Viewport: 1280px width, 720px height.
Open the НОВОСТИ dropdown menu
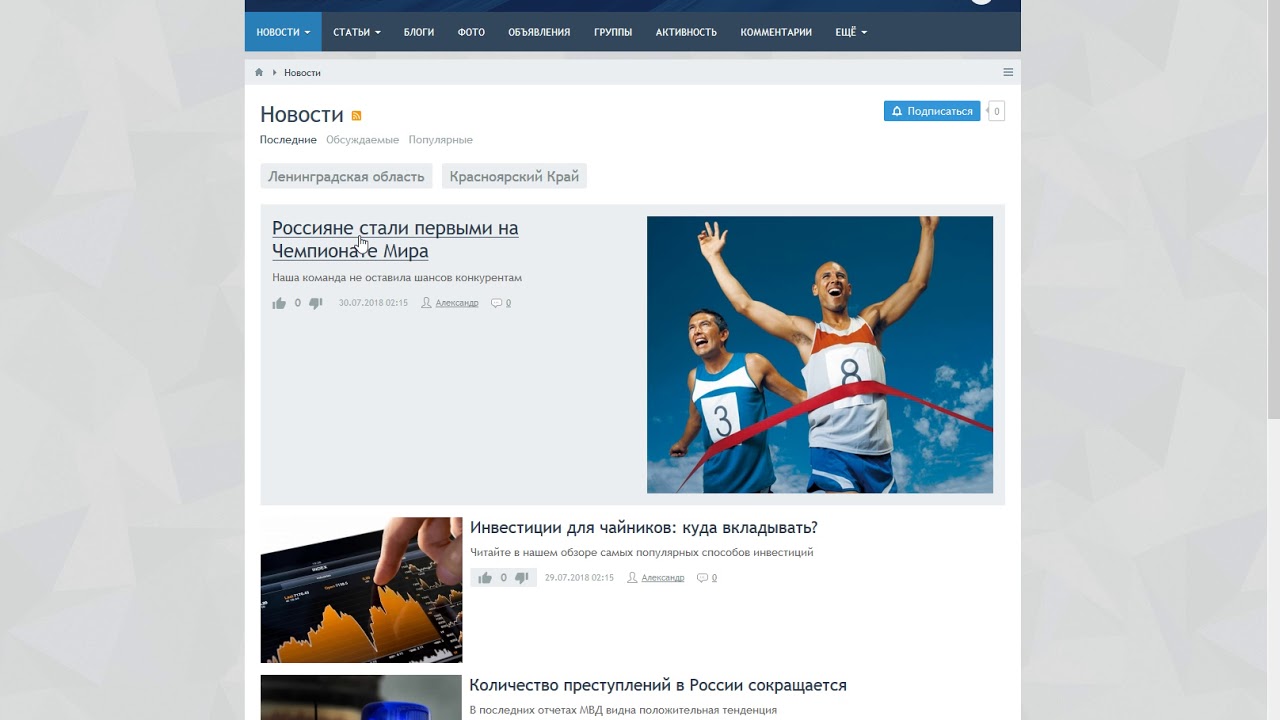click(x=283, y=32)
